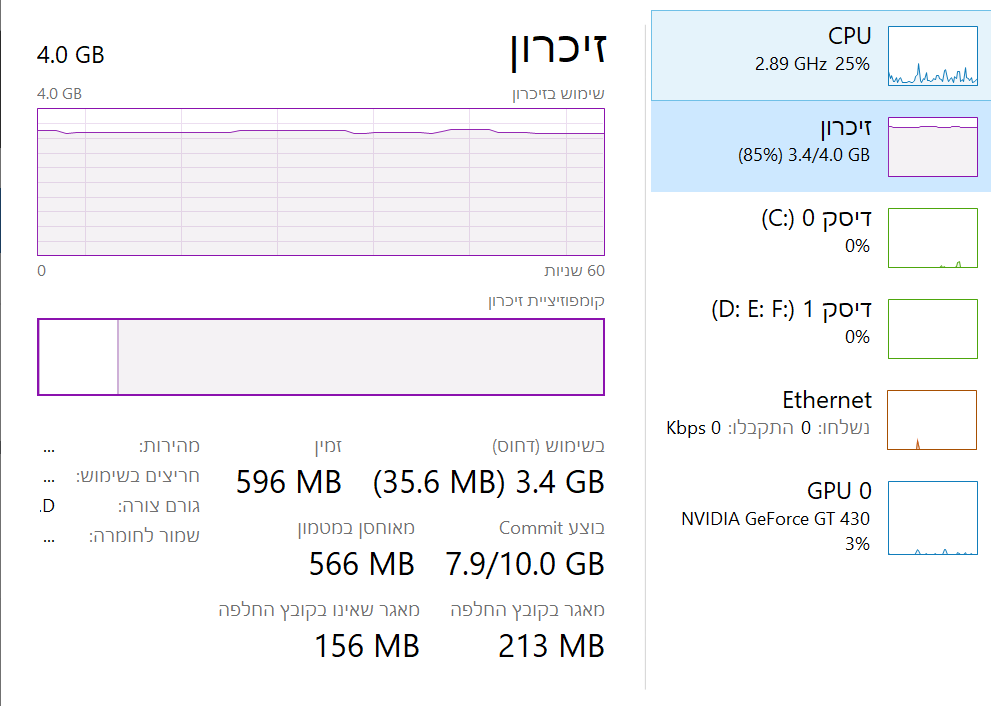Click the Disk 0 green graph thumbnail

click(x=932, y=238)
